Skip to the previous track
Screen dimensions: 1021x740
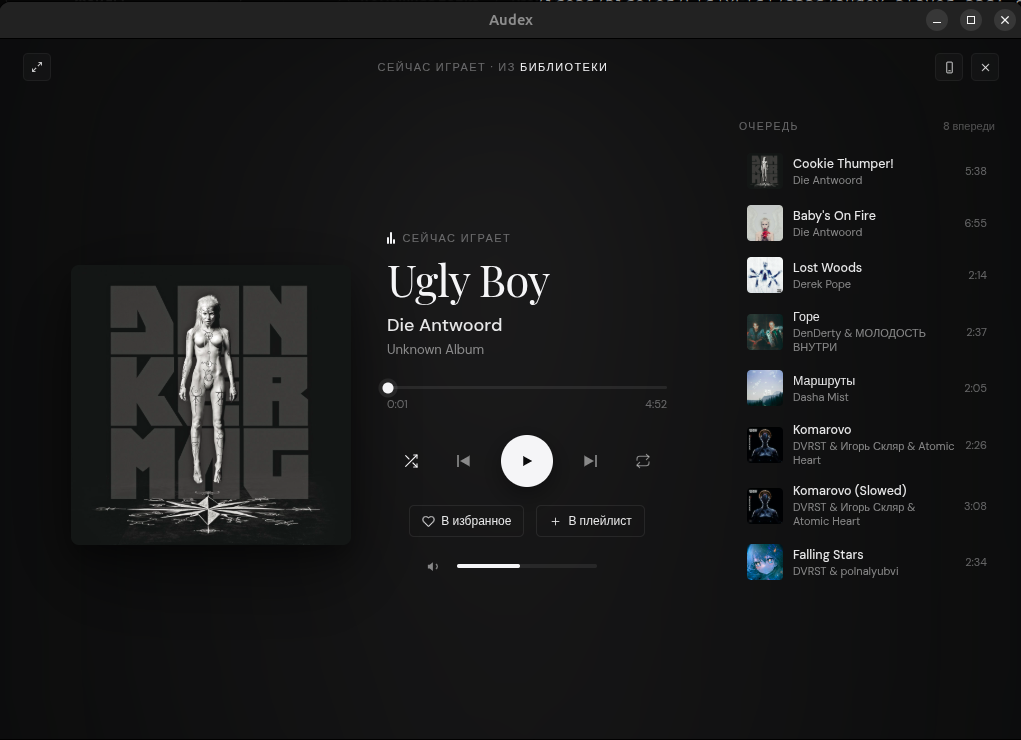(x=463, y=461)
